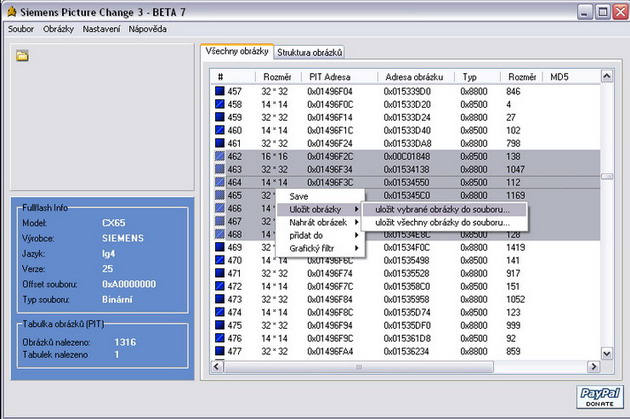Click the PayPal Donate button
Screen dimensions: 630x419
click(x=600, y=397)
